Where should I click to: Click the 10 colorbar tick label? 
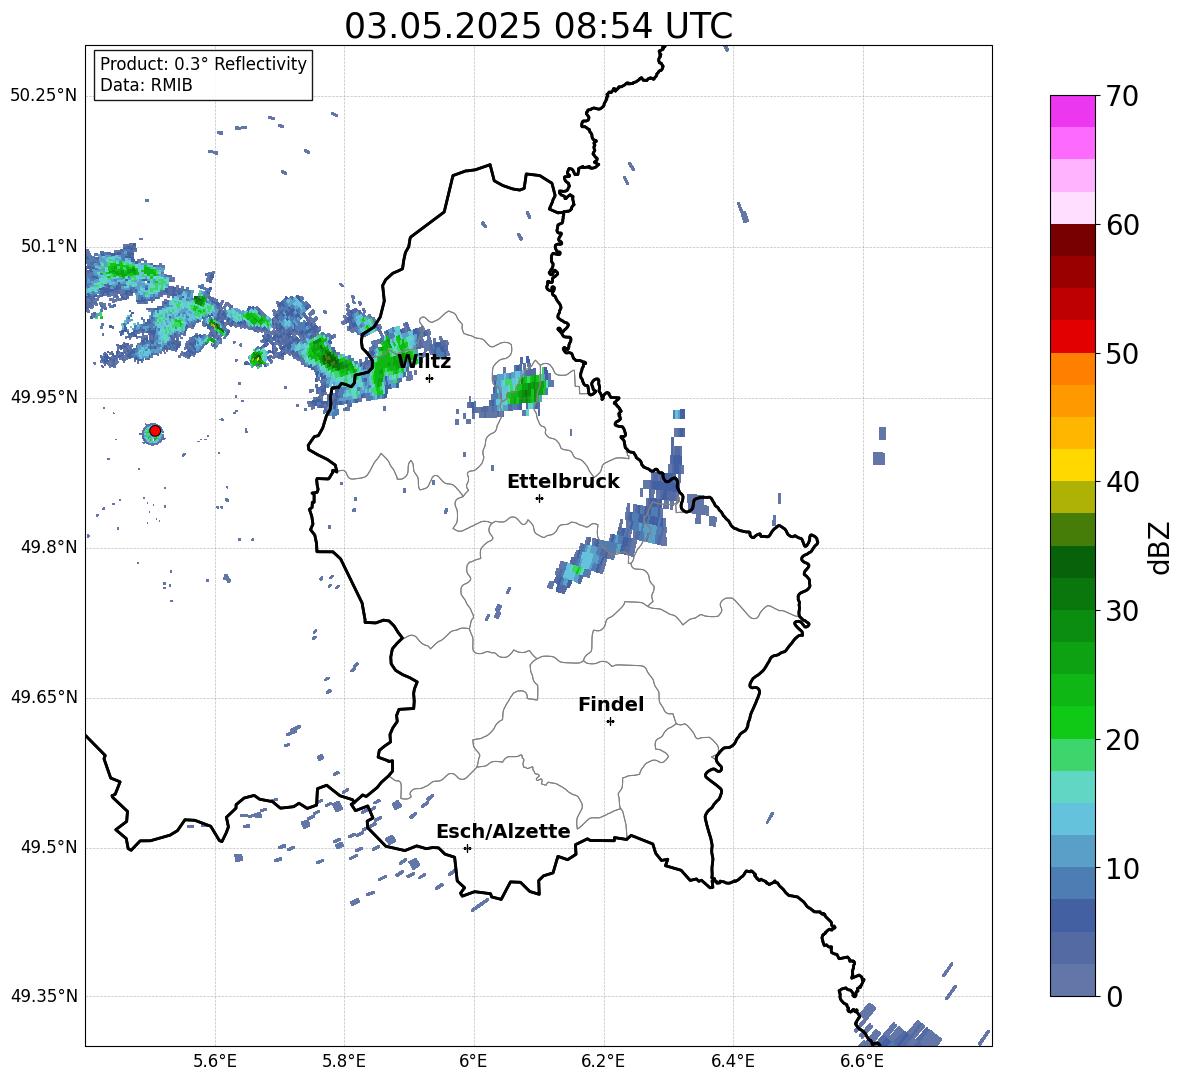click(x=1122, y=868)
